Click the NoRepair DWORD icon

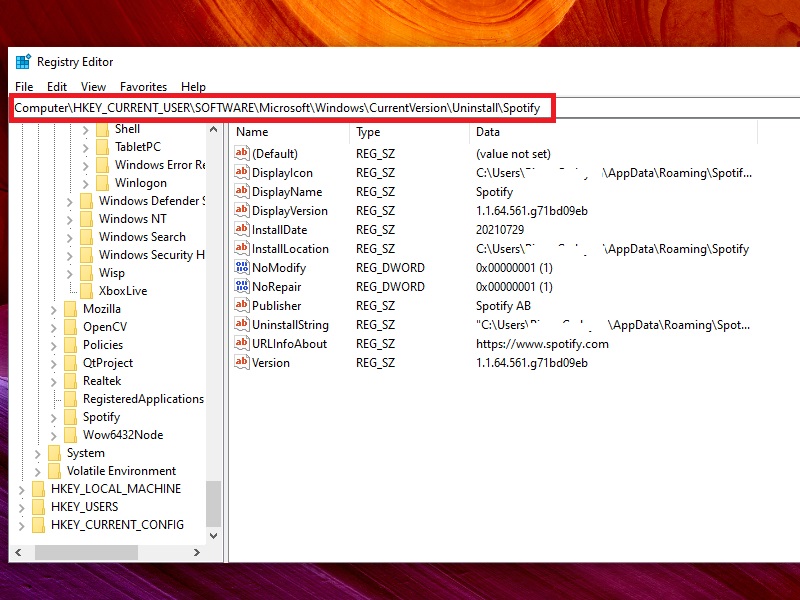tap(241, 286)
